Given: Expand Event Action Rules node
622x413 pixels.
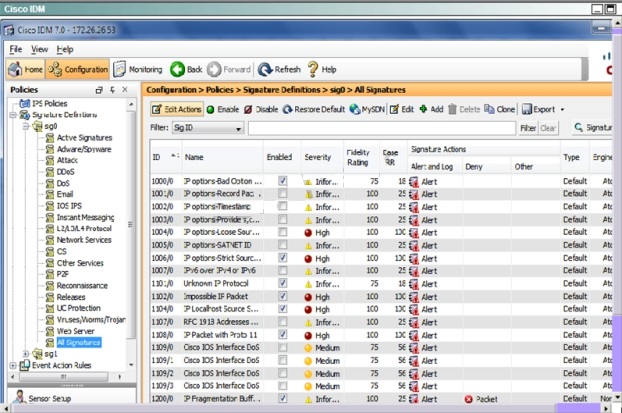Looking at the screenshot, I should coord(13,365).
